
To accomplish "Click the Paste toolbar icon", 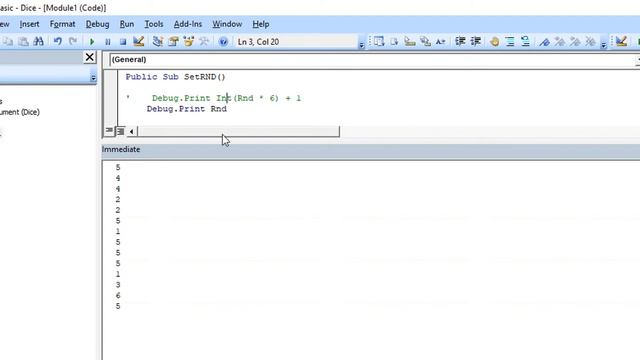I will click(23, 42).
